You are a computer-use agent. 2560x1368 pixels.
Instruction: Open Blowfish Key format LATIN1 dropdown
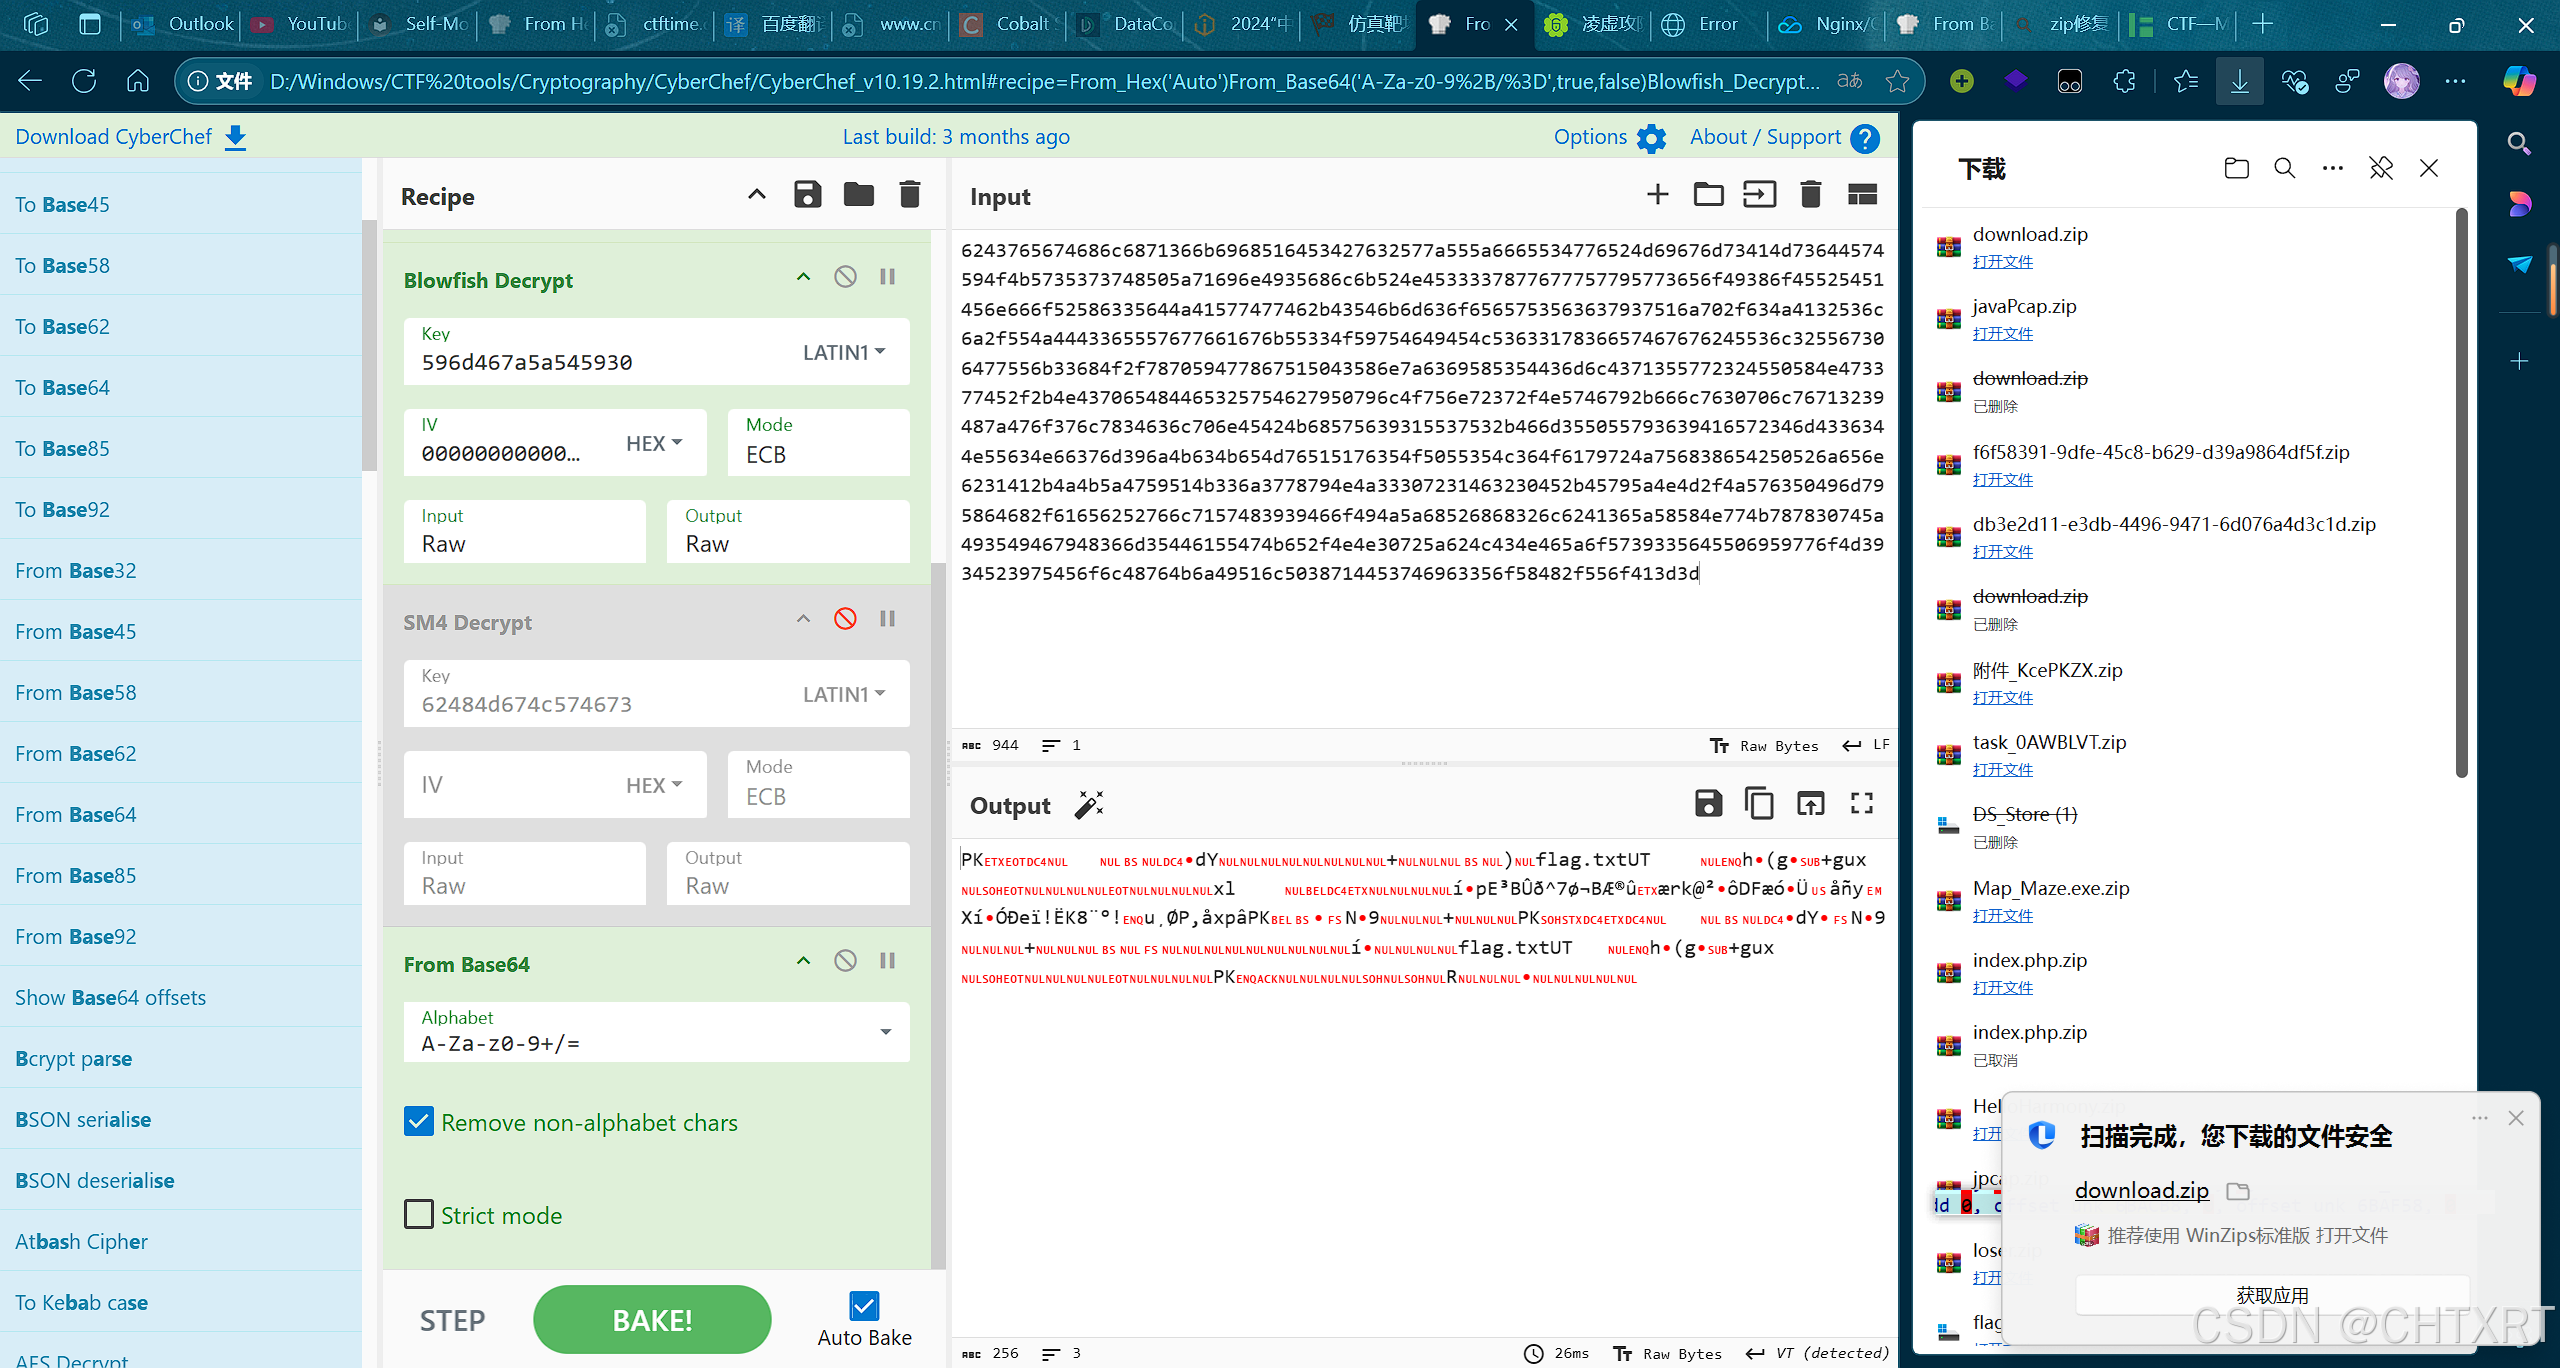pyautogui.click(x=844, y=352)
